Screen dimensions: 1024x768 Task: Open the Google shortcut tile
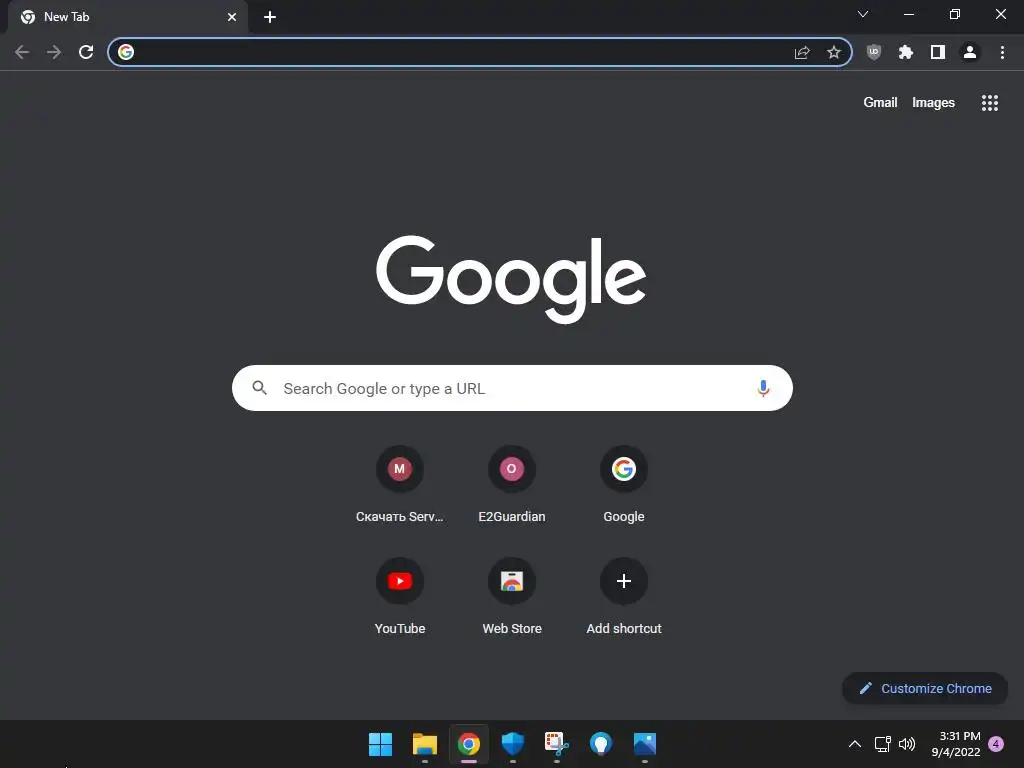[x=624, y=485]
